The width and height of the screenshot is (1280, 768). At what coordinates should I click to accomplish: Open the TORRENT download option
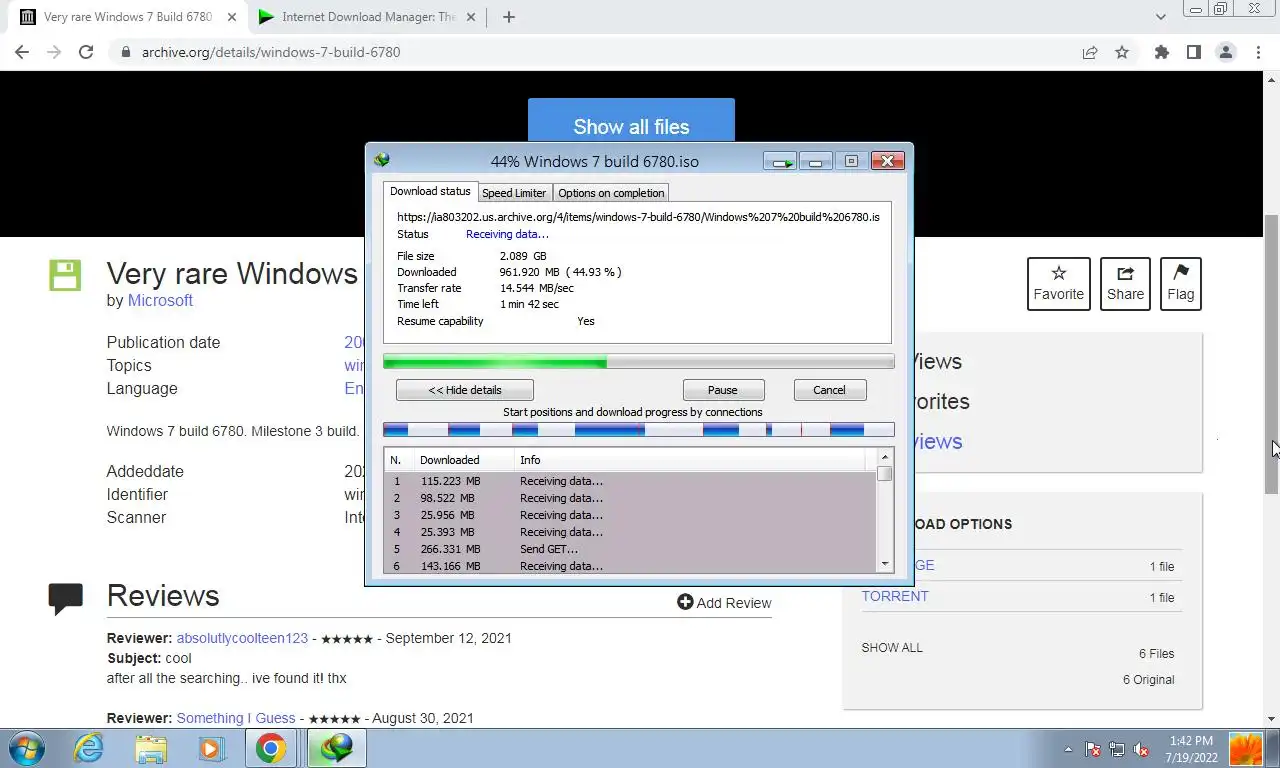pos(895,596)
